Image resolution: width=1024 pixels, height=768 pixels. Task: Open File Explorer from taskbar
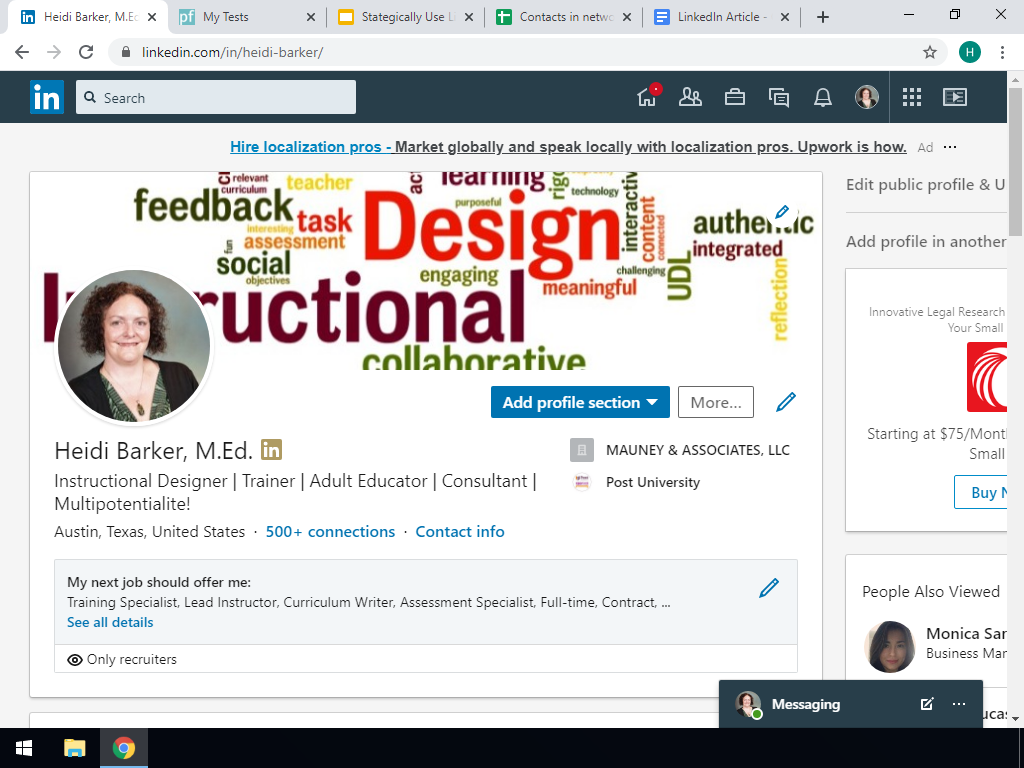[74, 748]
